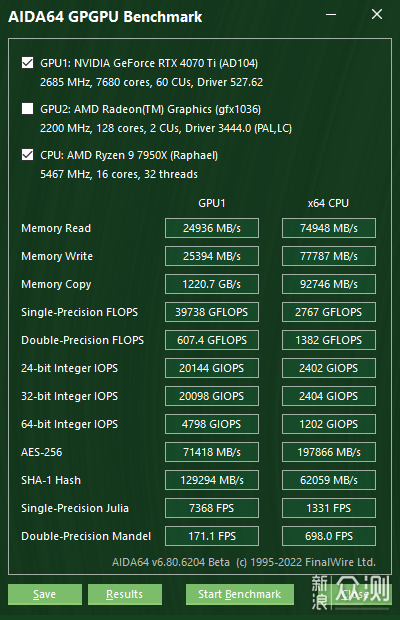Image resolution: width=400 pixels, height=620 pixels.
Task: Select the CPU Double-Precision FLOPS value 1382 GFLOPS
Action: 329,340
